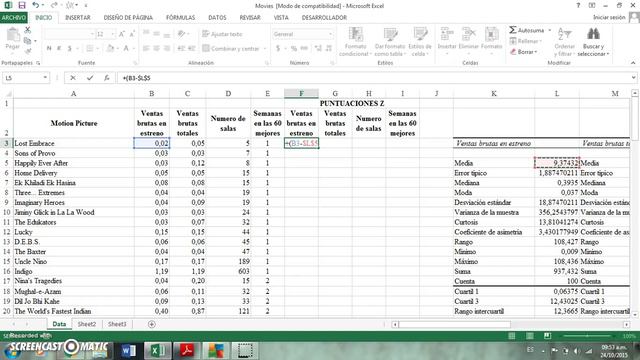640x360 pixels.
Task: Click the Buscar y seleccionar binoculars icon
Action: (593, 34)
